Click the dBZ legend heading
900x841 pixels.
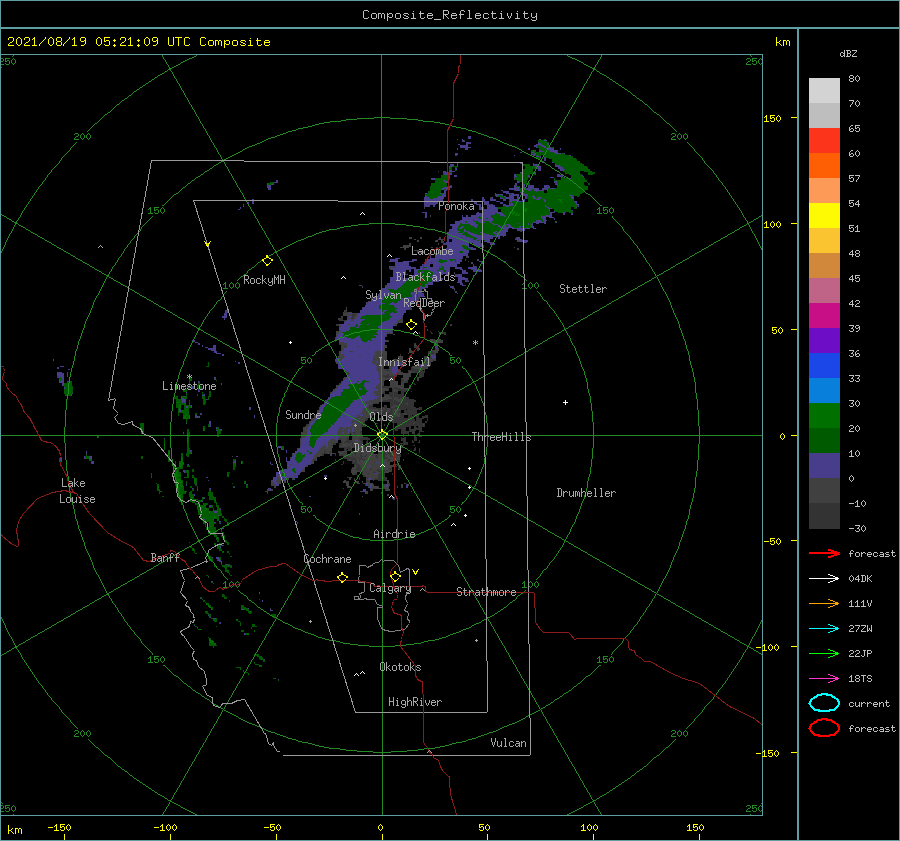coord(848,53)
